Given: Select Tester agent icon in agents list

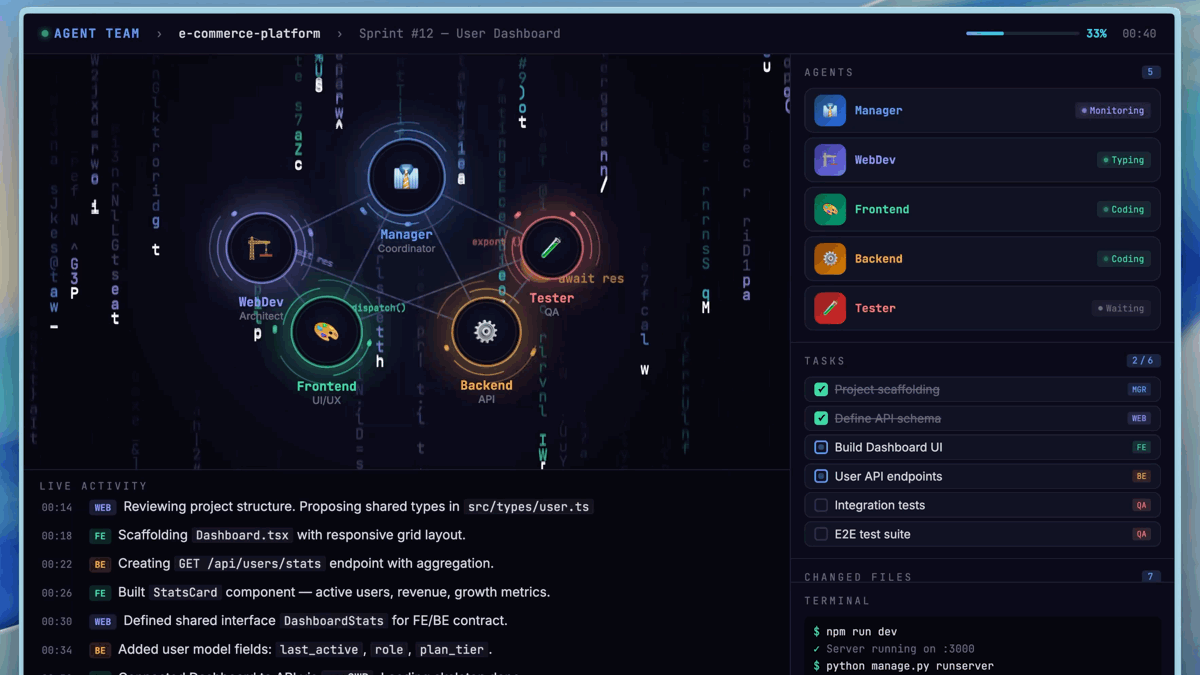Looking at the screenshot, I should (829, 308).
